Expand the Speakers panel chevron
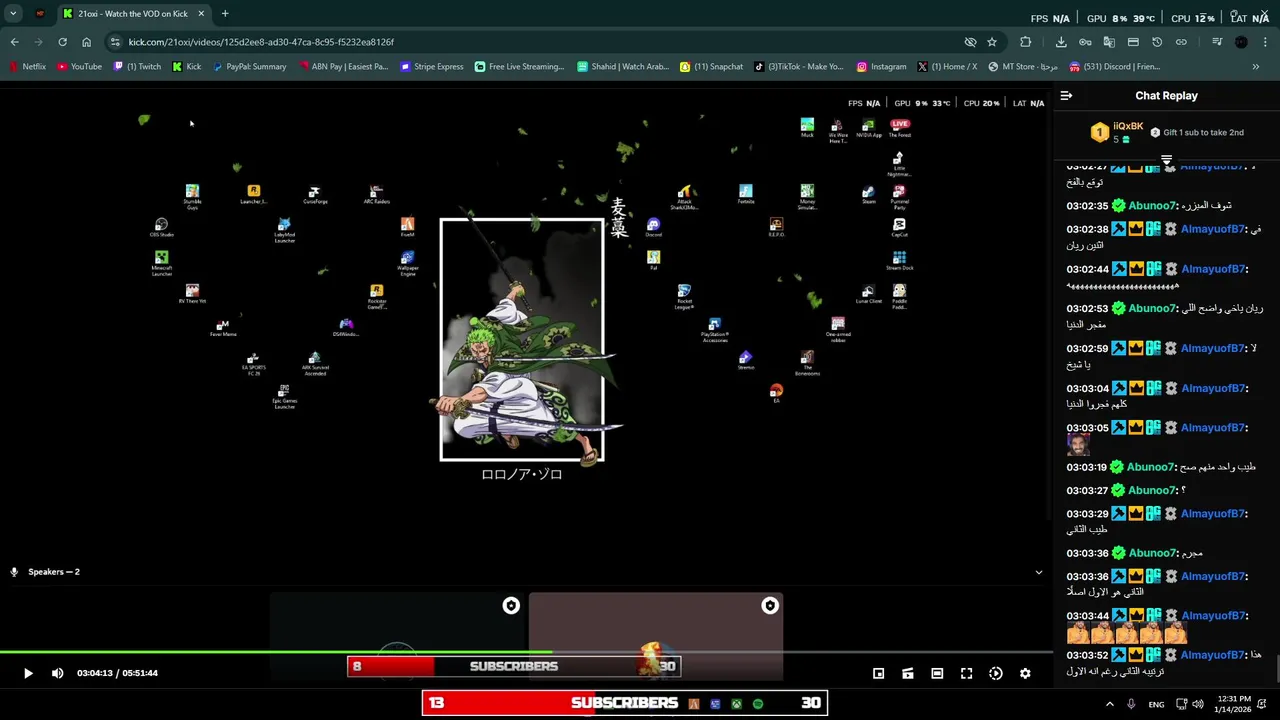 click(1038, 573)
